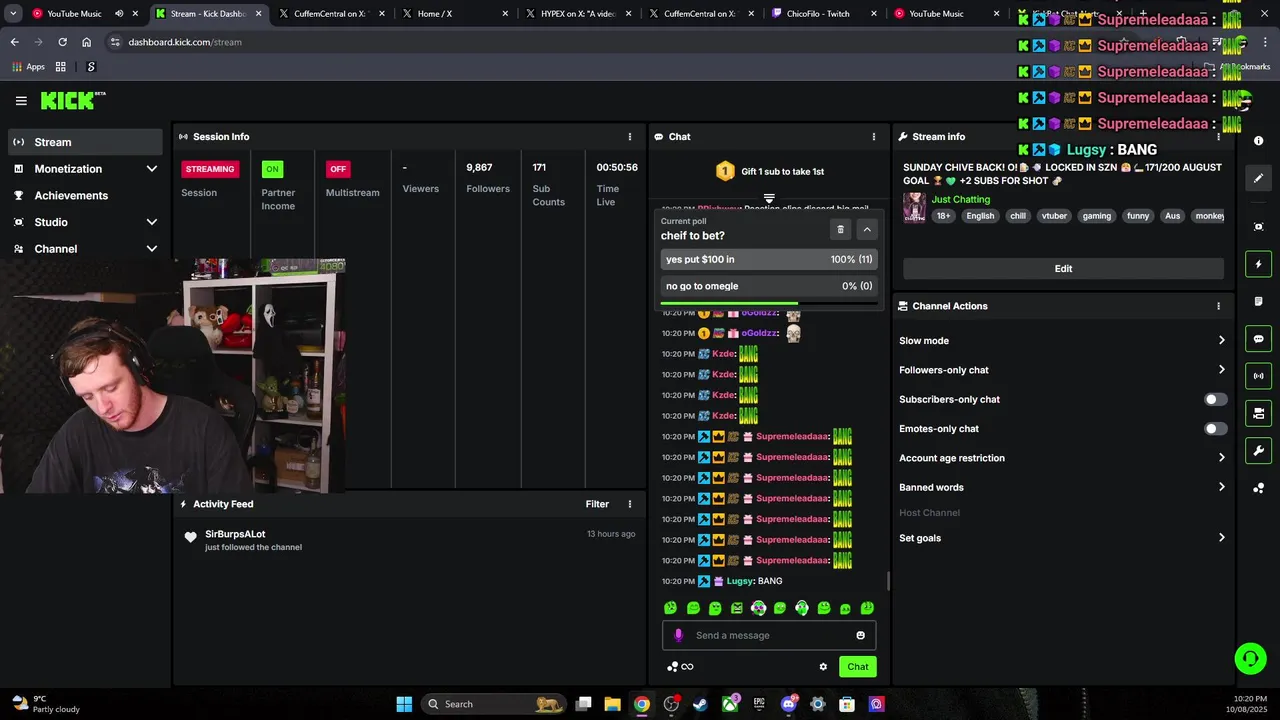
Task: Switch to the ChicoFilo Twitch browser tab
Action: tap(825, 14)
